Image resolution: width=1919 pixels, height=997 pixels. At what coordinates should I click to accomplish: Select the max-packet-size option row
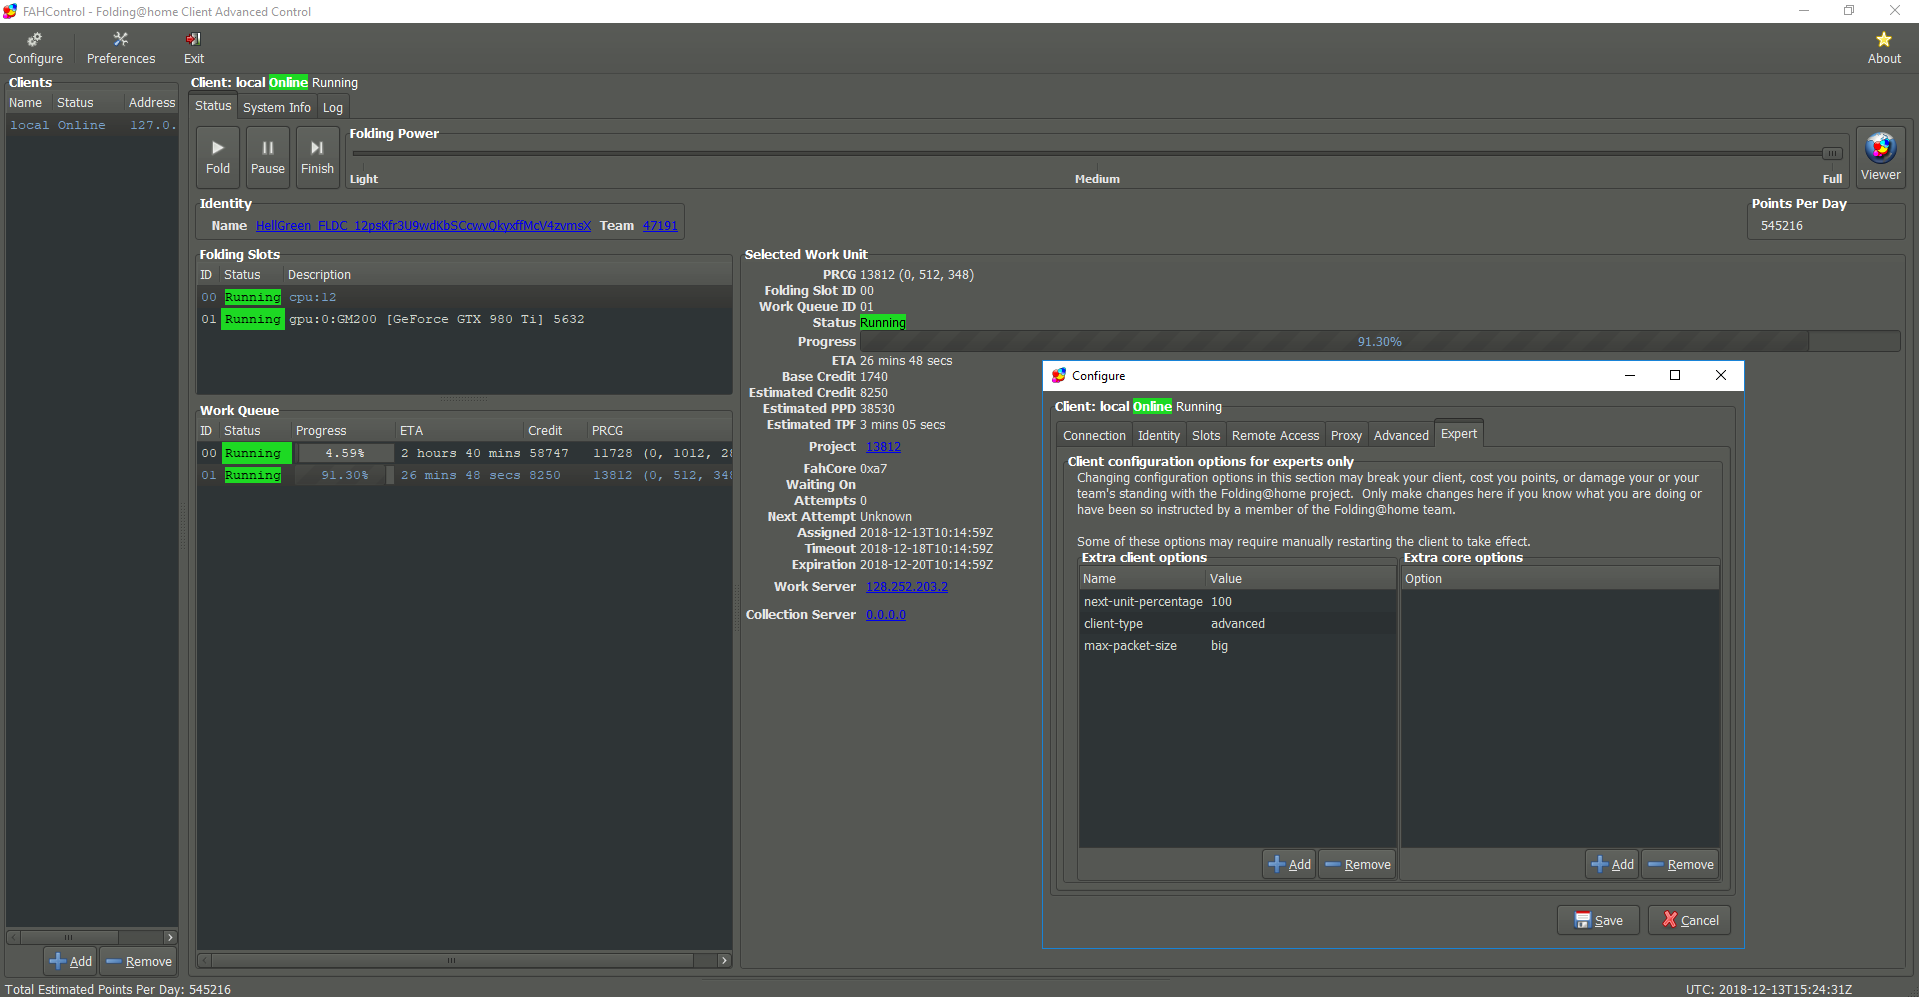pyautogui.click(x=1237, y=646)
